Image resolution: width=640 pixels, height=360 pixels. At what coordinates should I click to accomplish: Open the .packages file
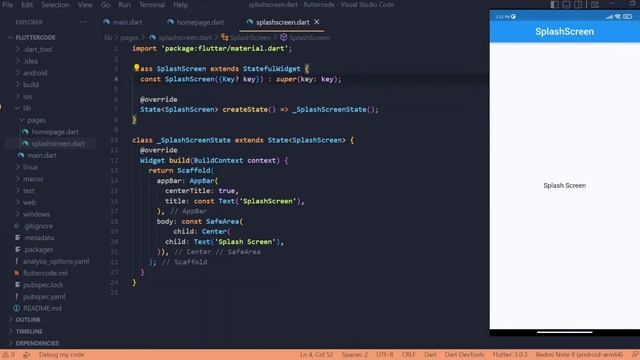click(x=38, y=250)
